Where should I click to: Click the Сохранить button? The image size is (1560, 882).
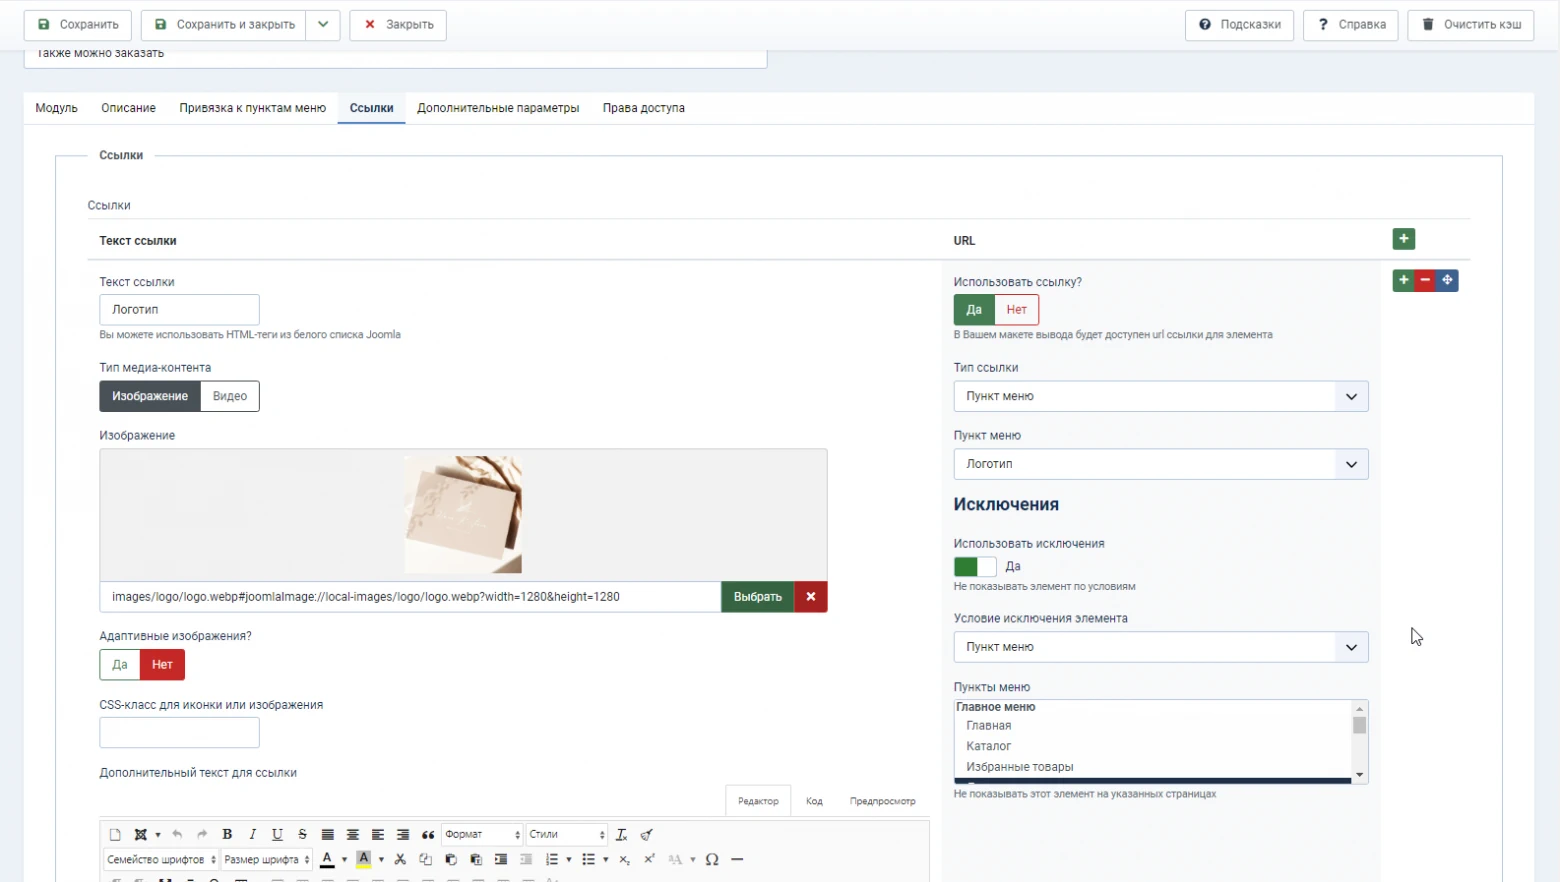78,24
